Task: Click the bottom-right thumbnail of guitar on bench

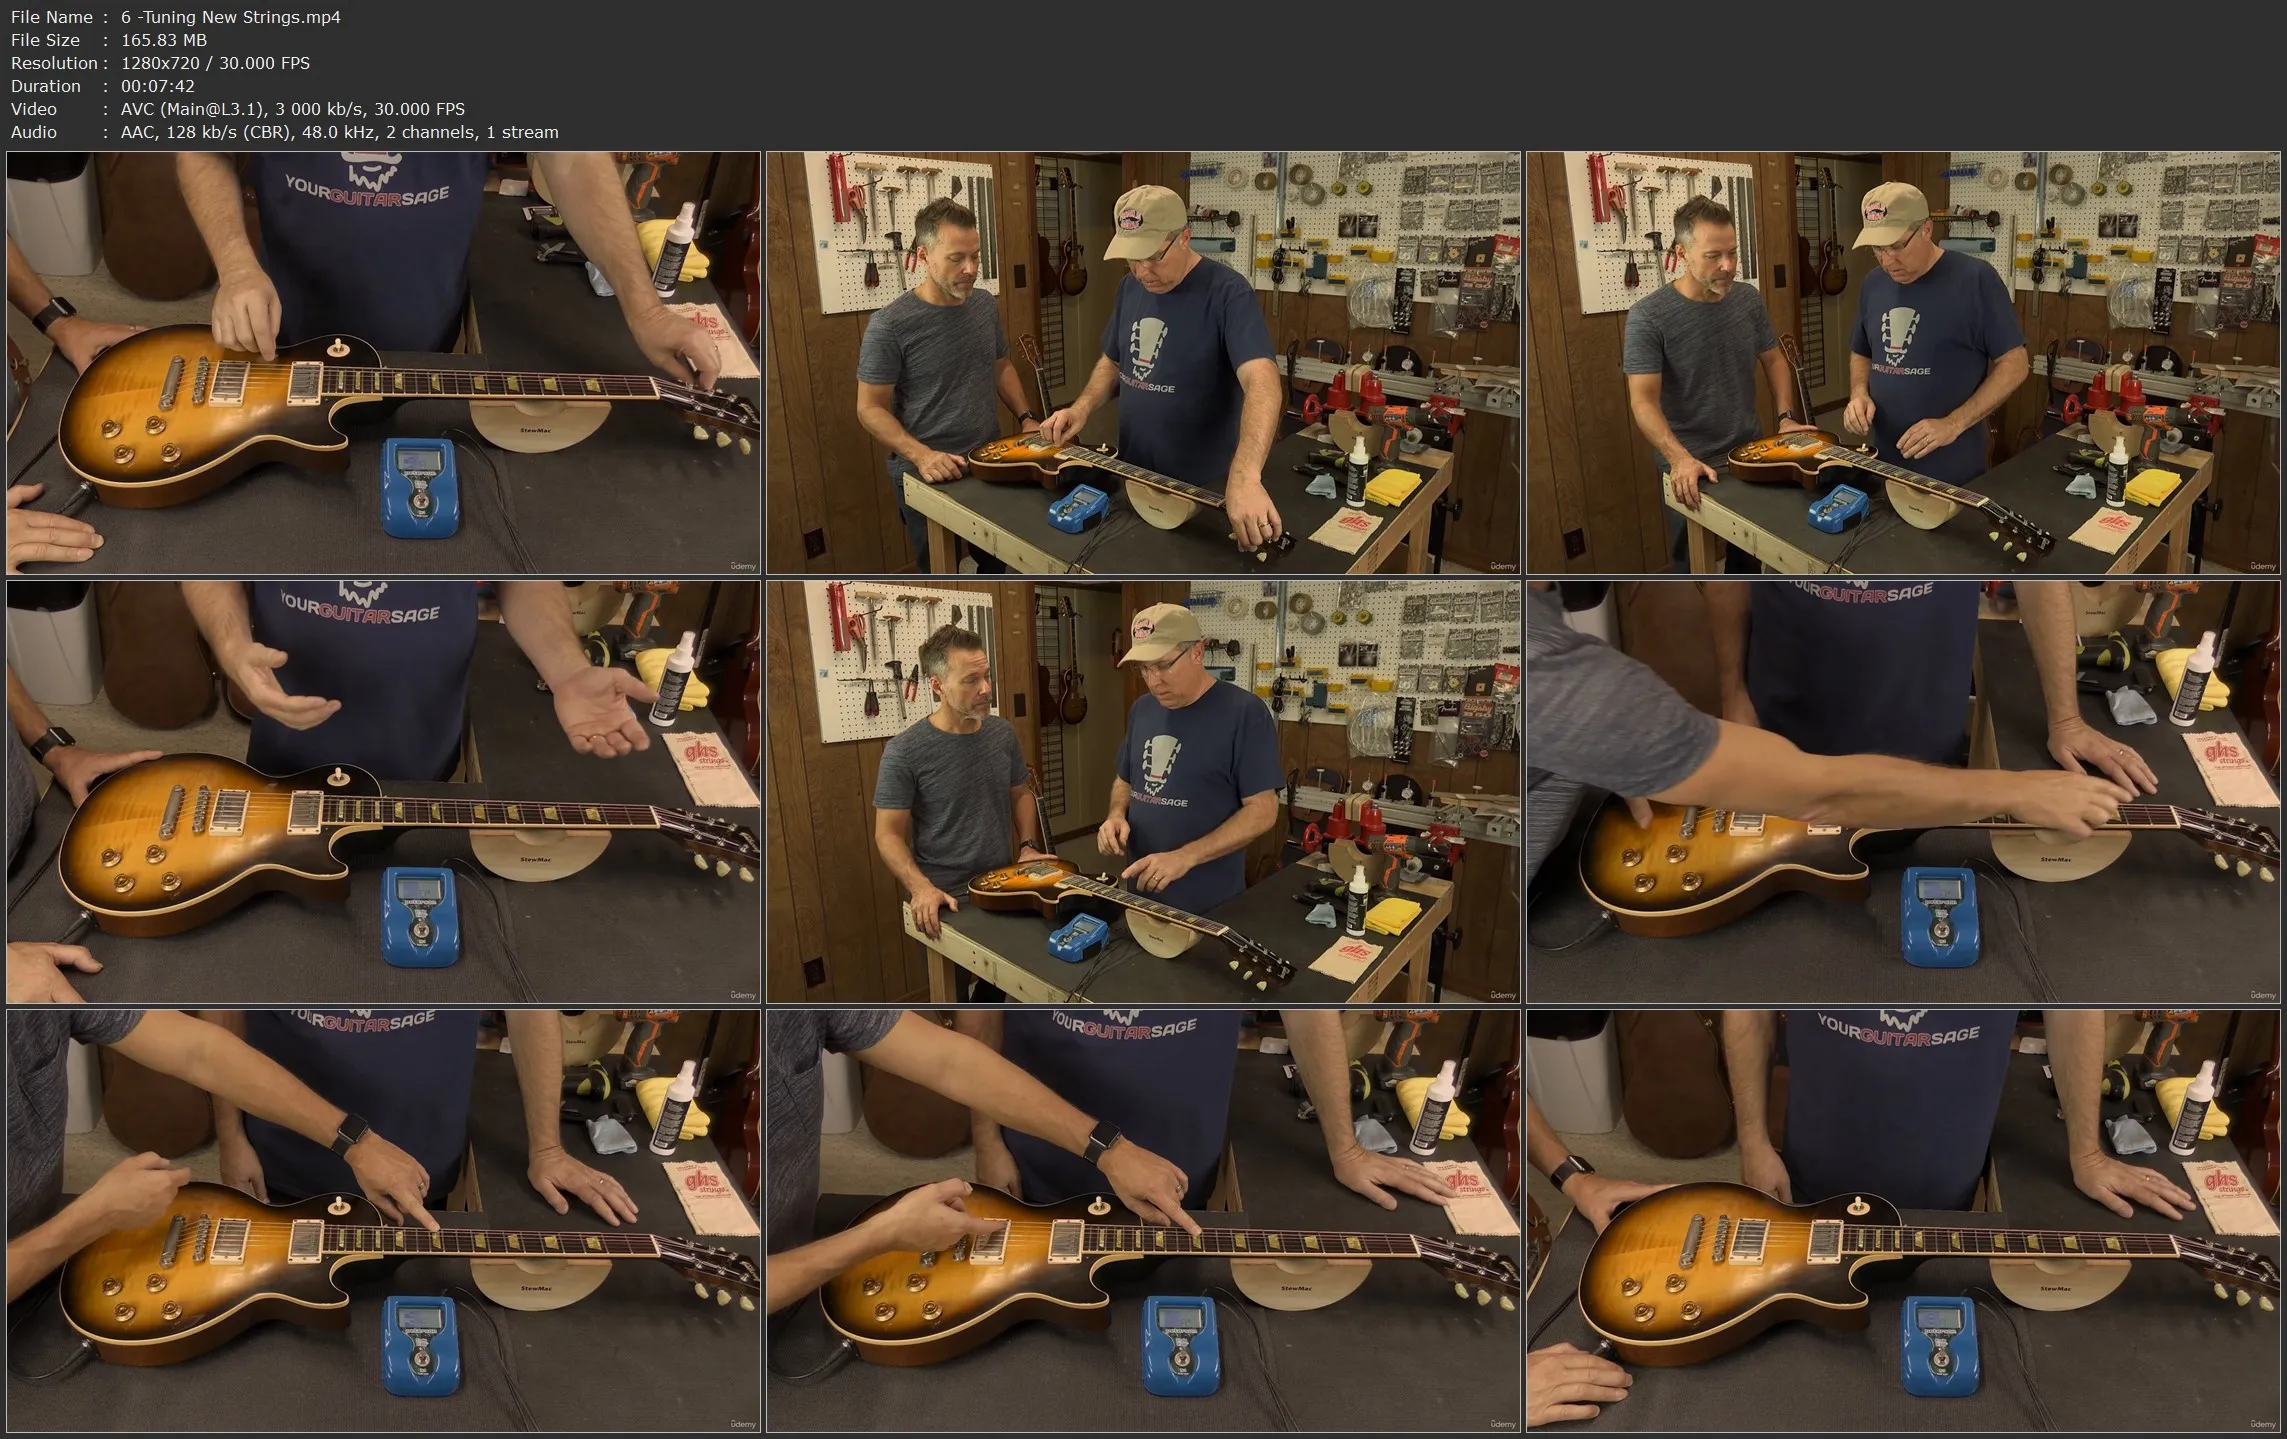Action: click(x=1903, y=1220)
